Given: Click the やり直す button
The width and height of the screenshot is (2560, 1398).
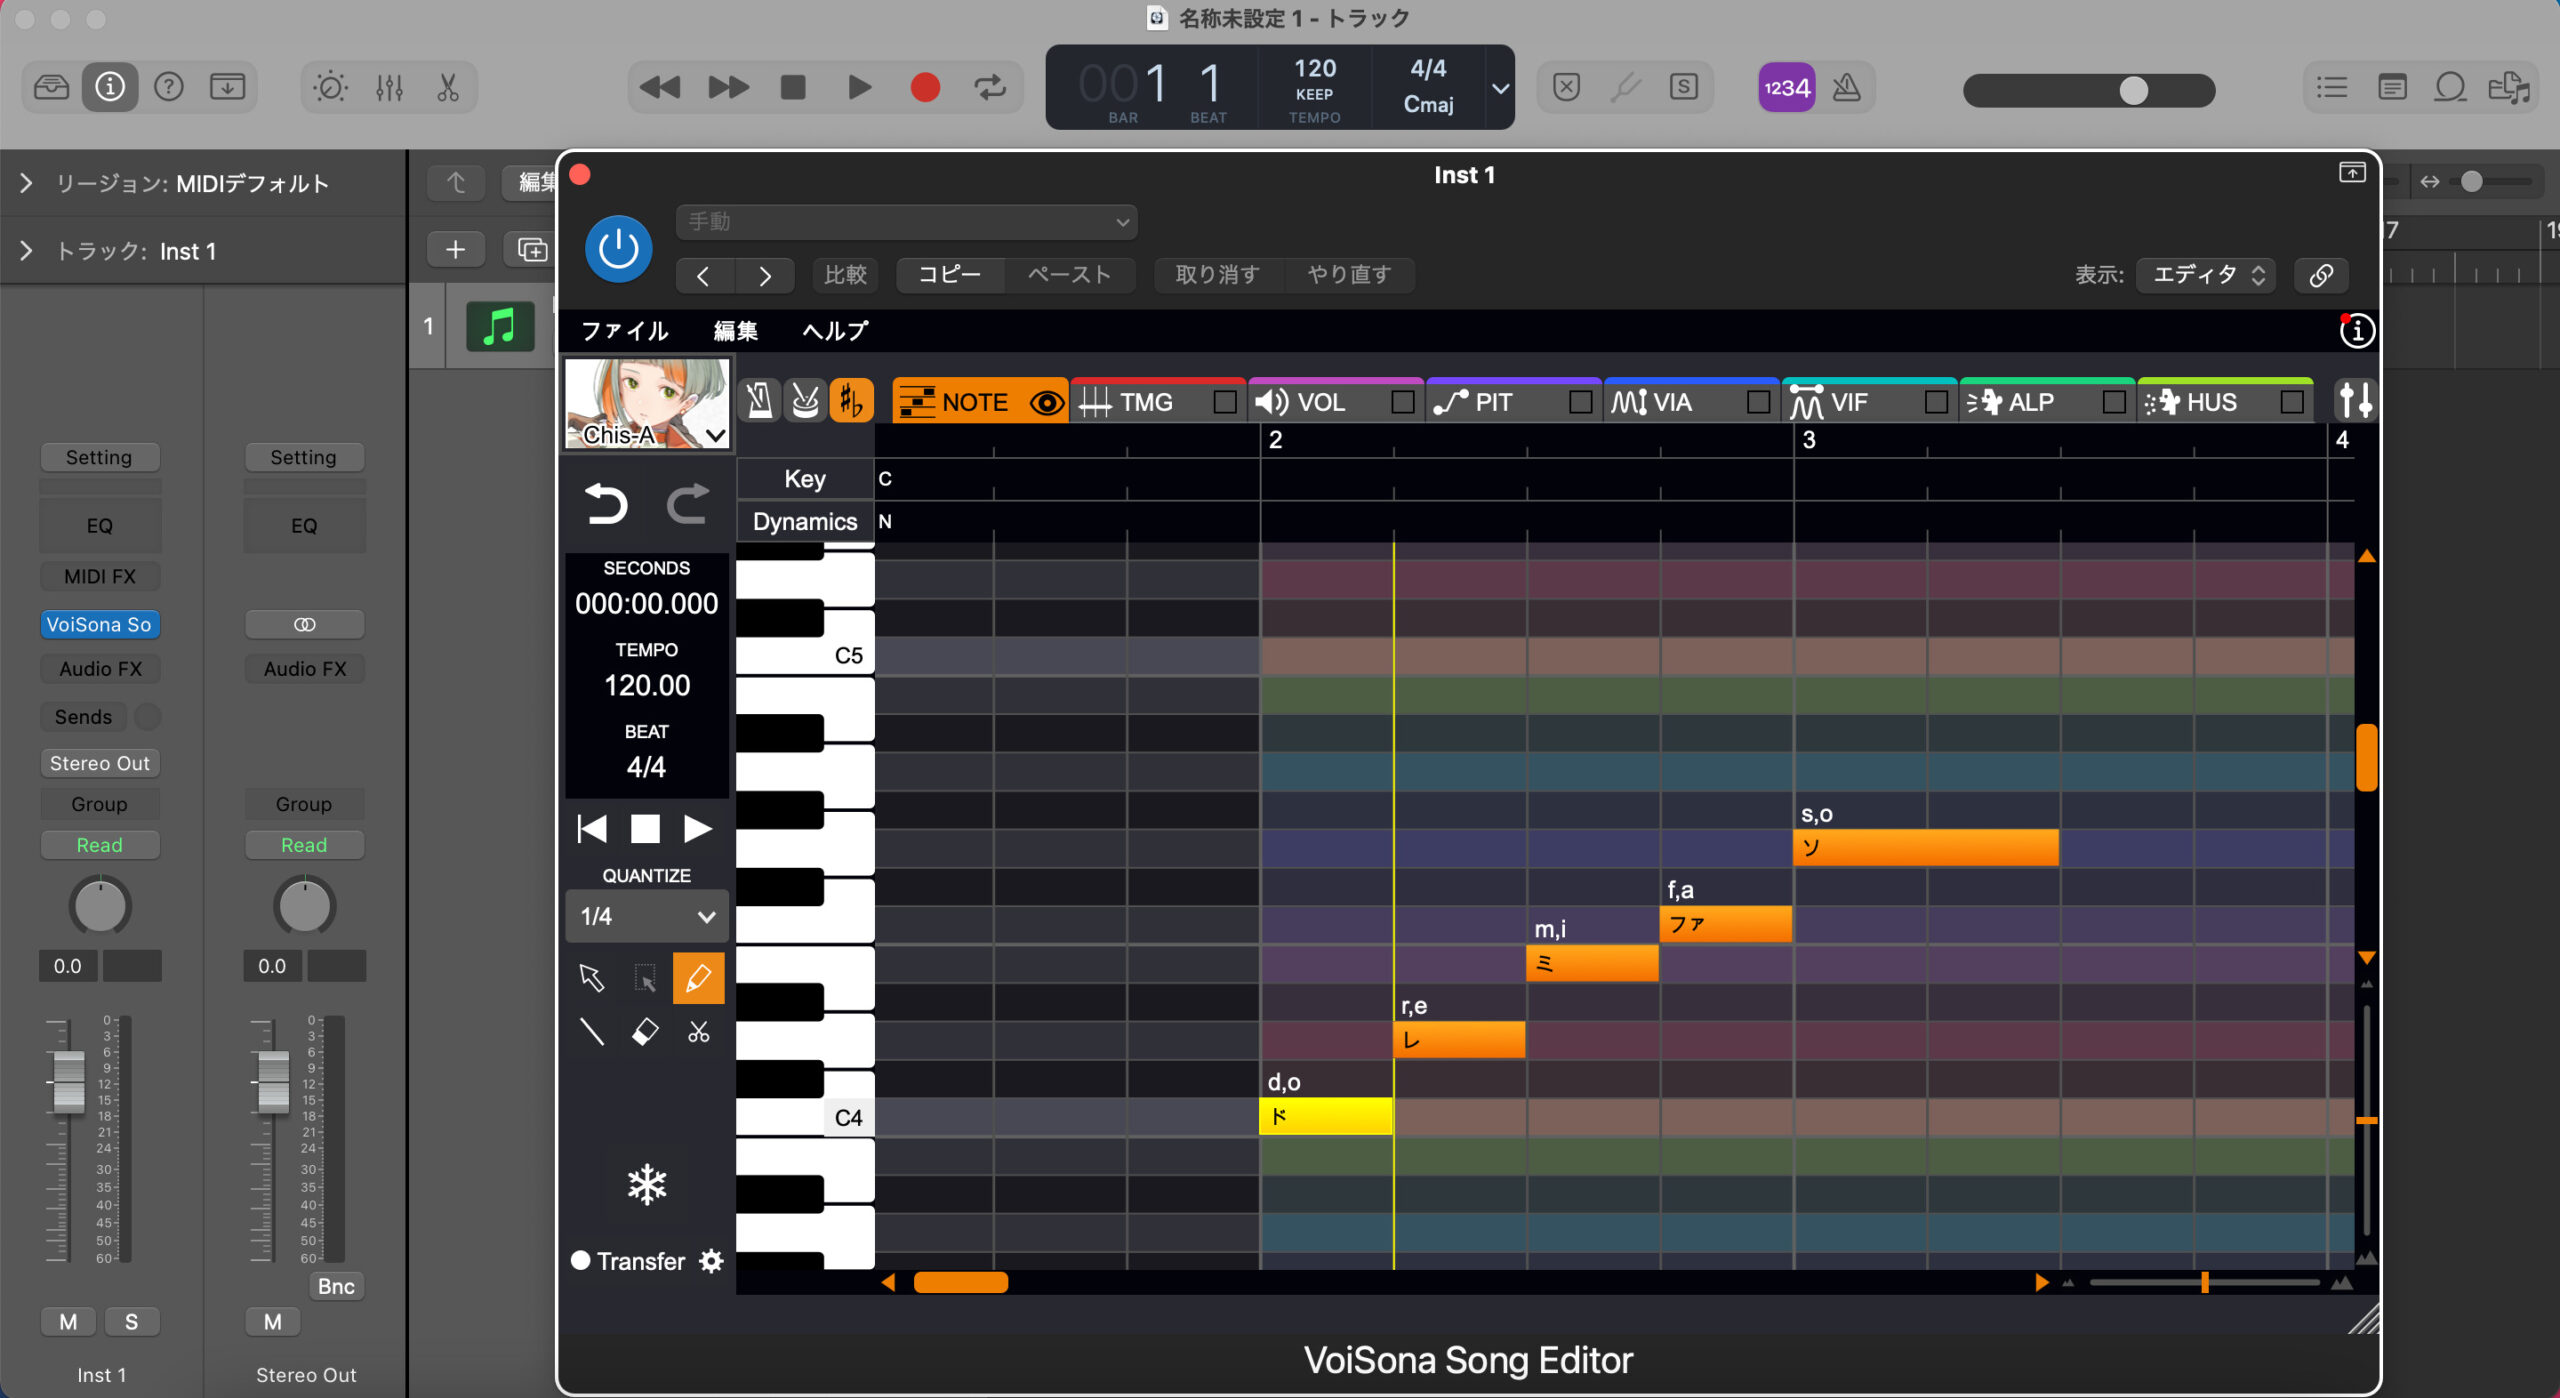Looking at the screenshot, I should coord(1349,275).
